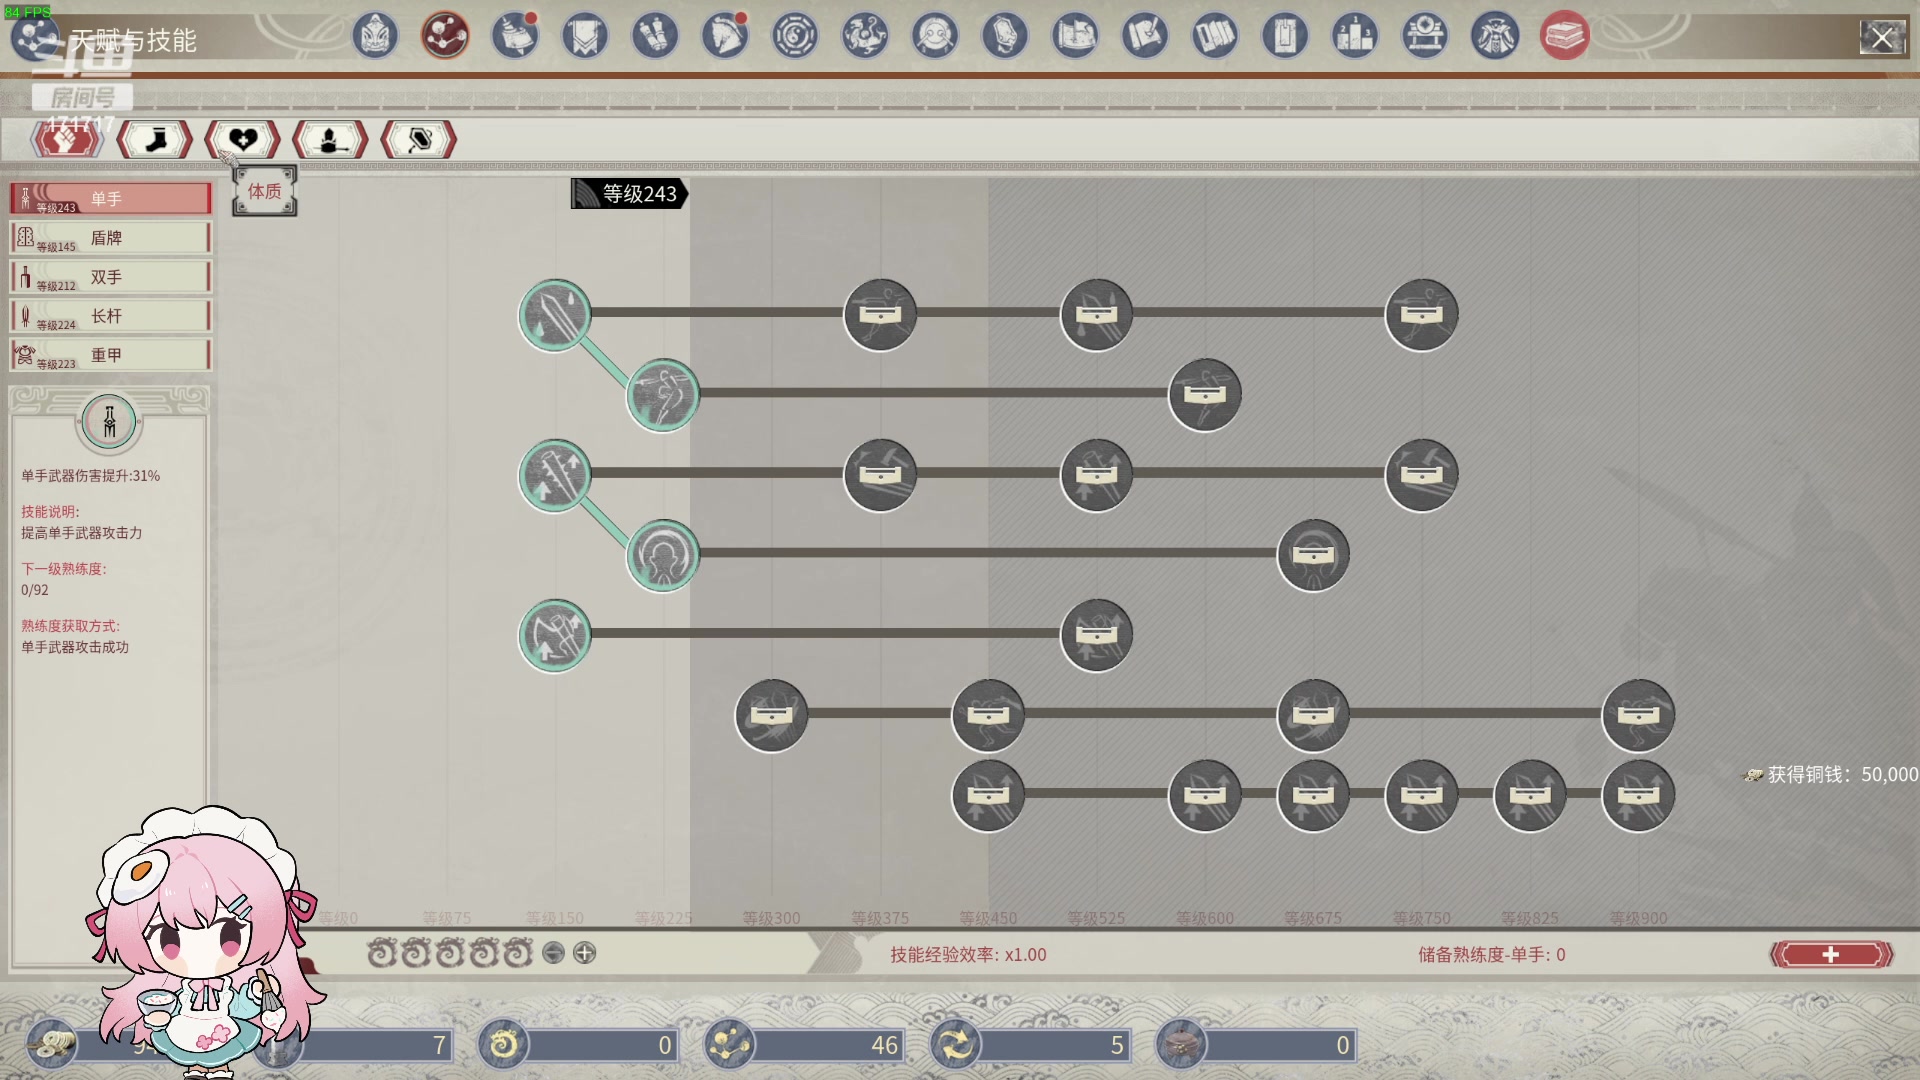This screenshot has width=1920, height=1080.
Task: Close the talents and skills window
Action: coord(1882,39)
